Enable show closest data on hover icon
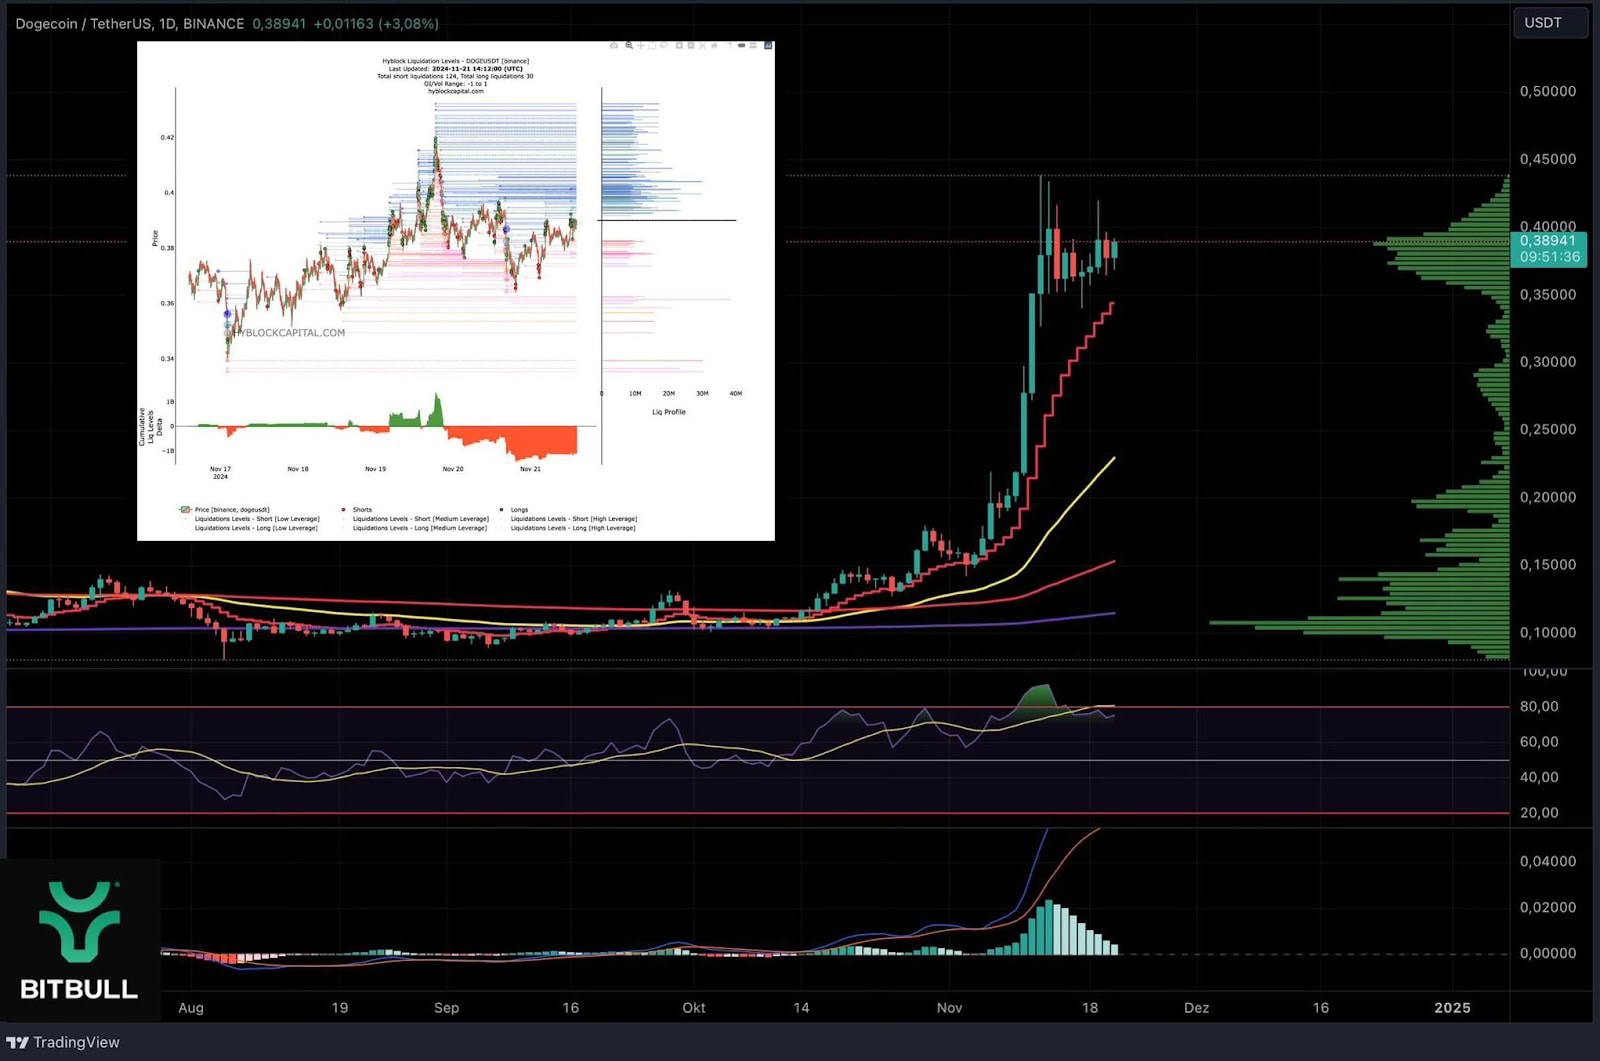Viewport: 1600px width, 1061px height. (741, 45)
